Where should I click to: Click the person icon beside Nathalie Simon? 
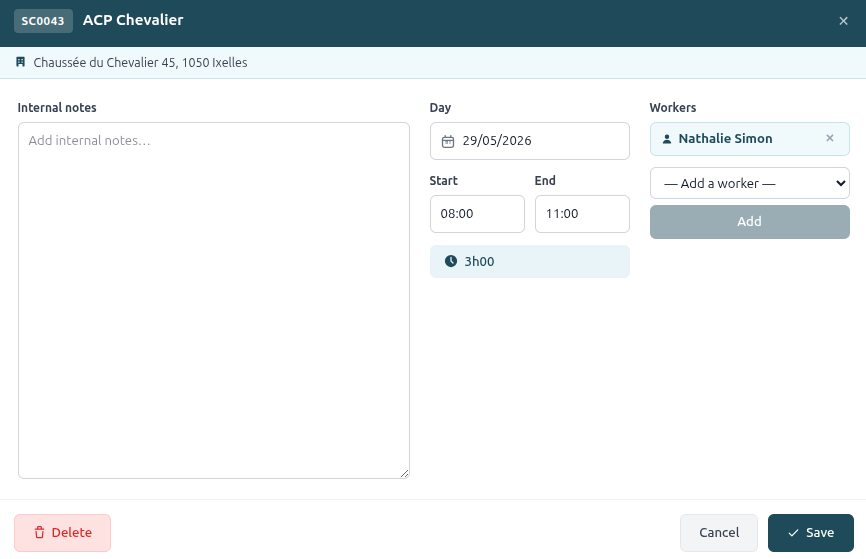667,139
